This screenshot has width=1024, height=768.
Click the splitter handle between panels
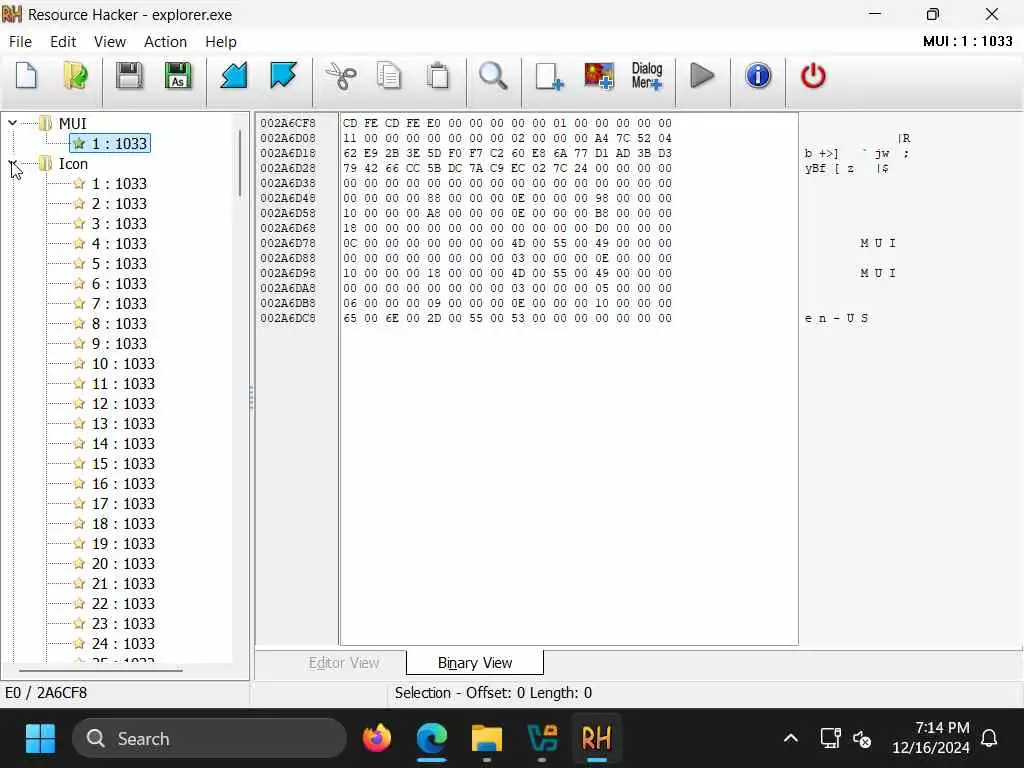pyautogui.click(x=251, y=397)
